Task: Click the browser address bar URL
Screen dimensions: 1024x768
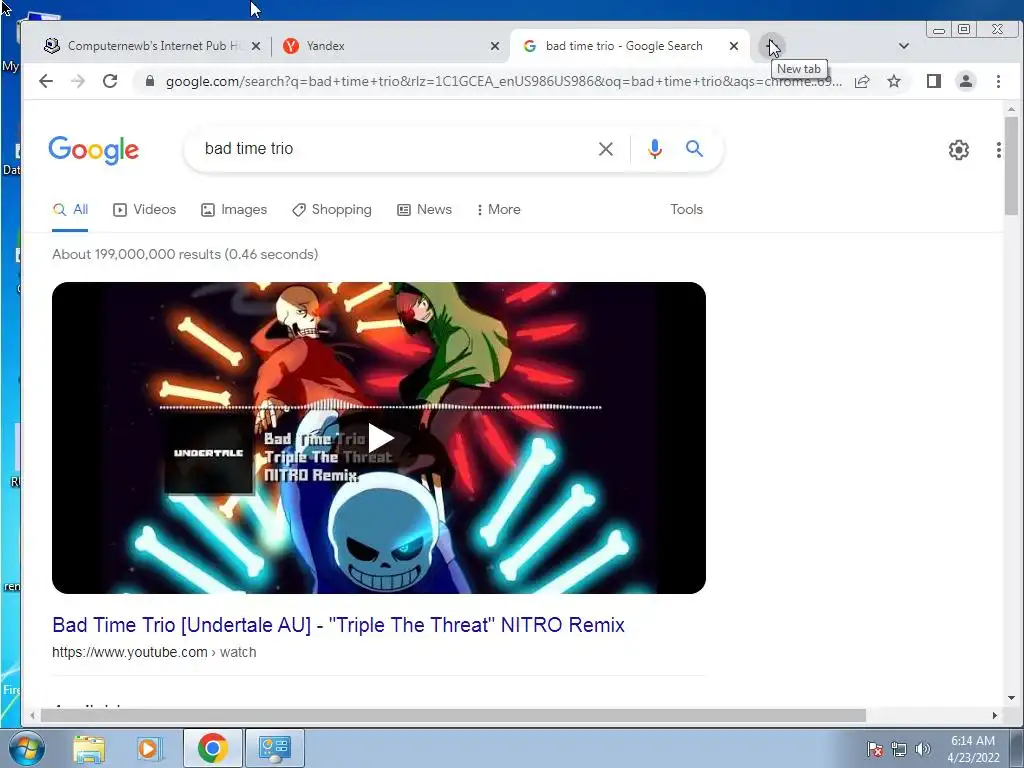Action: (x=503, y=82)
